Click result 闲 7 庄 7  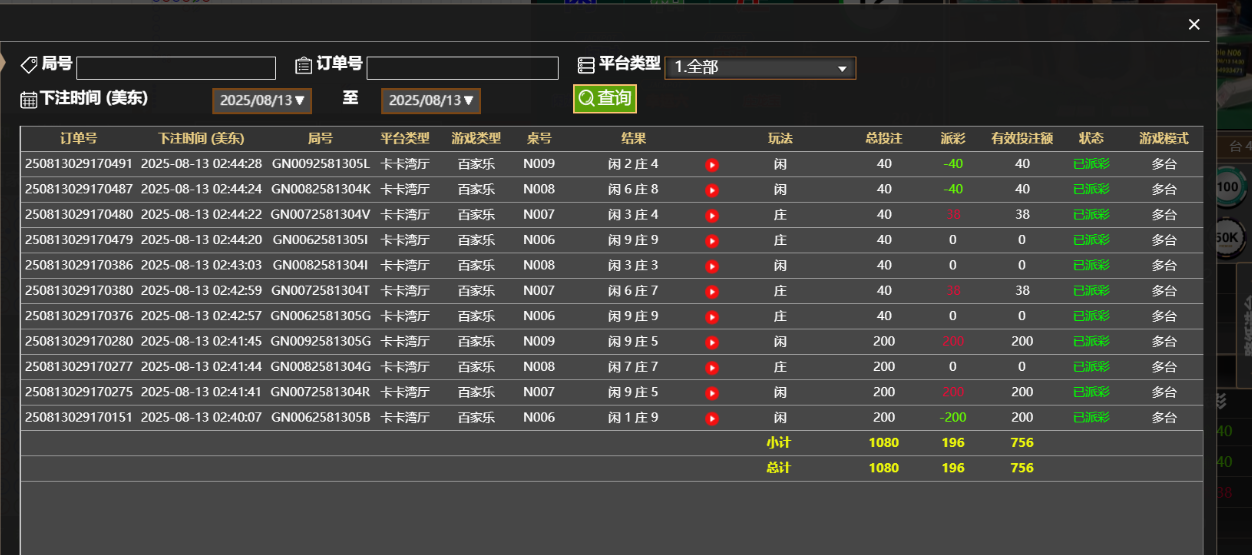(634, 367)
